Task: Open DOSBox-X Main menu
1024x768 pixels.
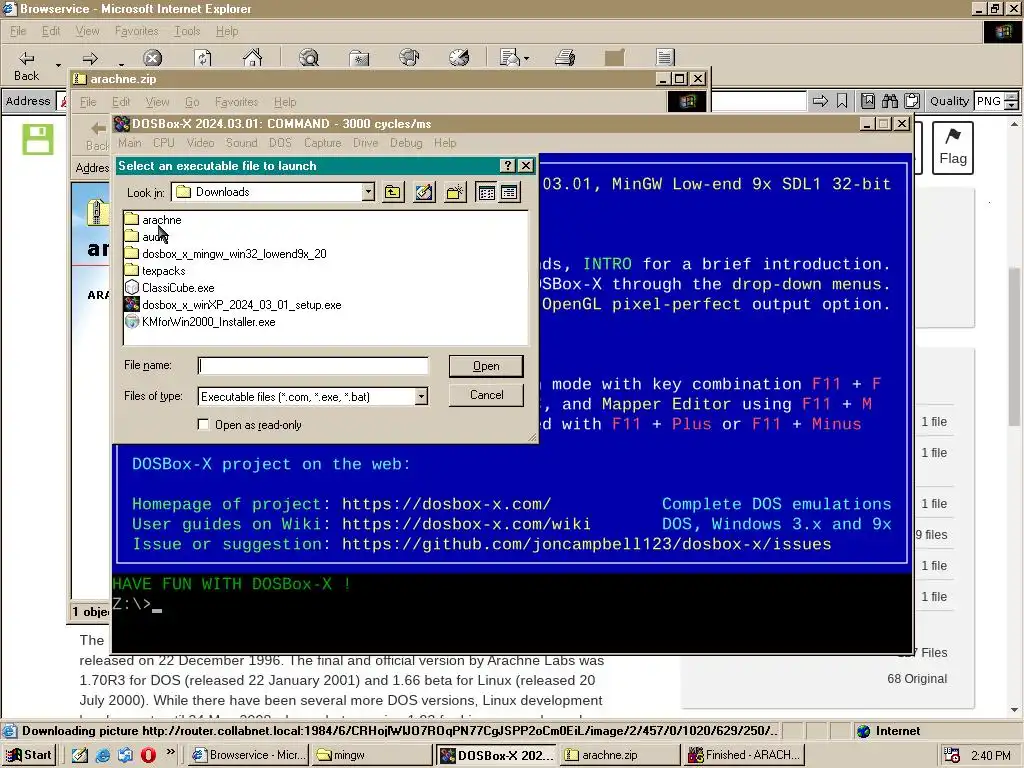Action: (x=129, y=143)
